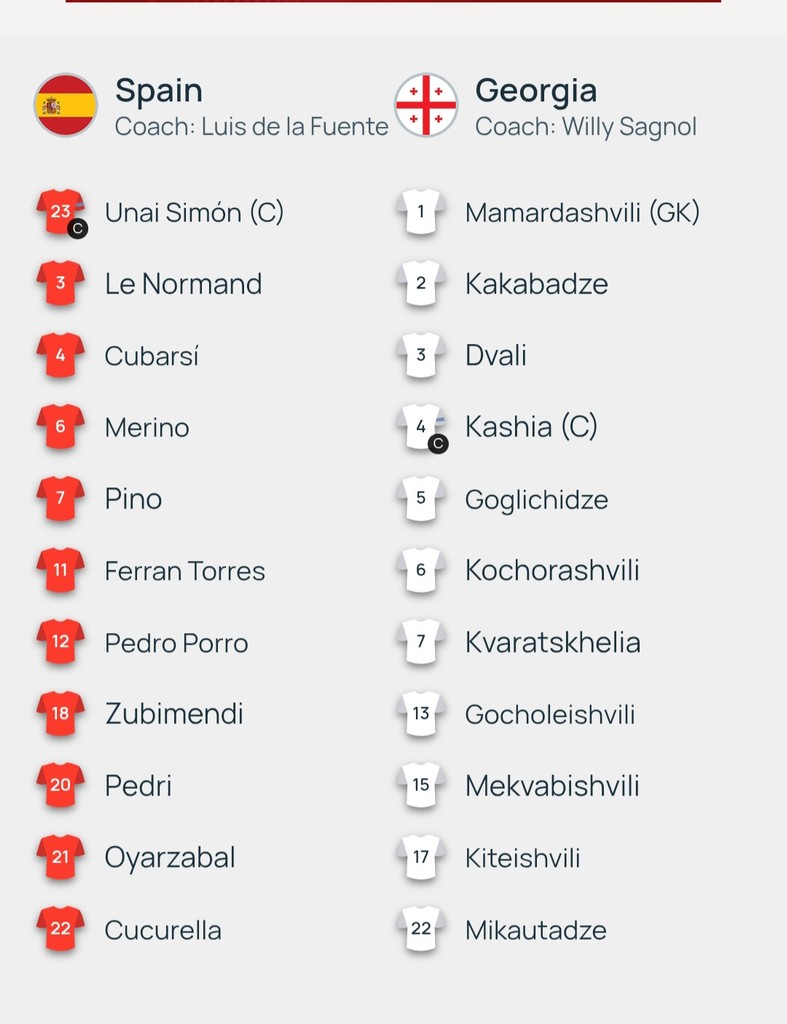Select Le Normand's number 3 jersey
The width and height of the screenshot is (787, 1024).
60,284
